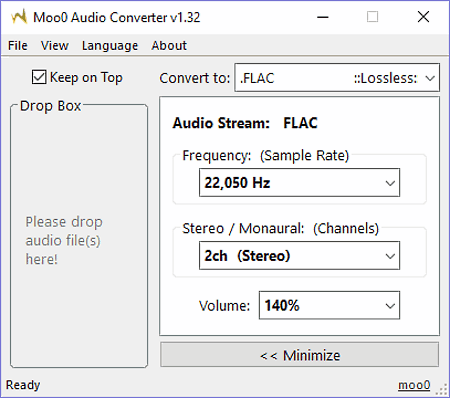
Task: Expand the Frequency sample rate dropdown
Action: click(299, 183)
